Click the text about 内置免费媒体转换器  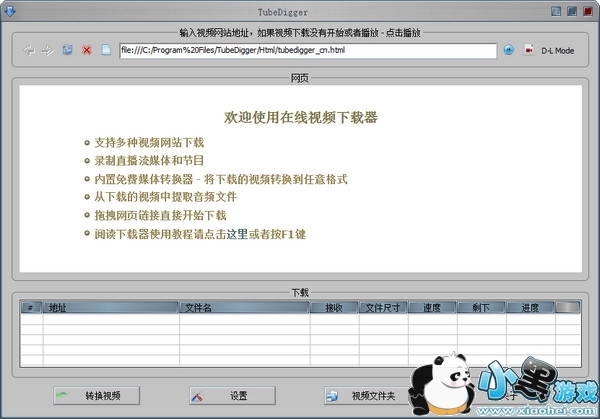tap(221, 179)
